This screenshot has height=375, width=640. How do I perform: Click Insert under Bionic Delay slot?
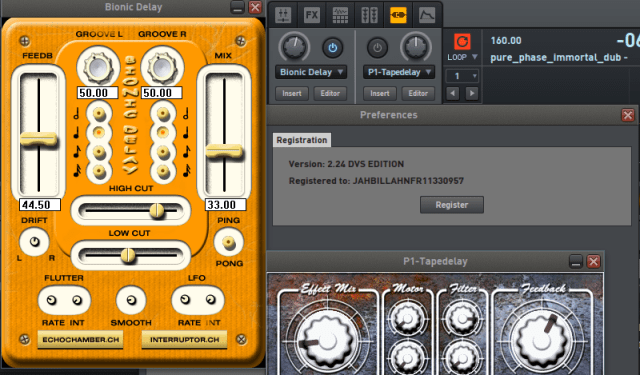tap(291, 93)
